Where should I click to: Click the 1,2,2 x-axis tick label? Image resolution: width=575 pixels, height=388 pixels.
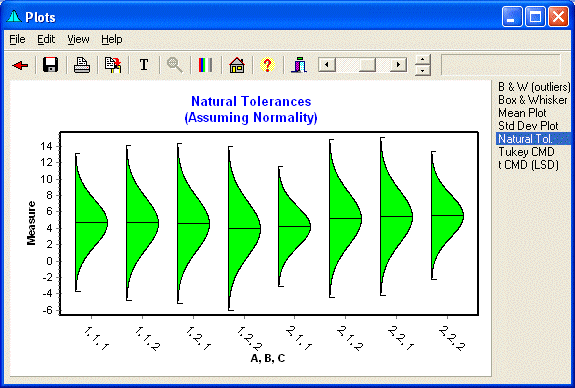249,338
